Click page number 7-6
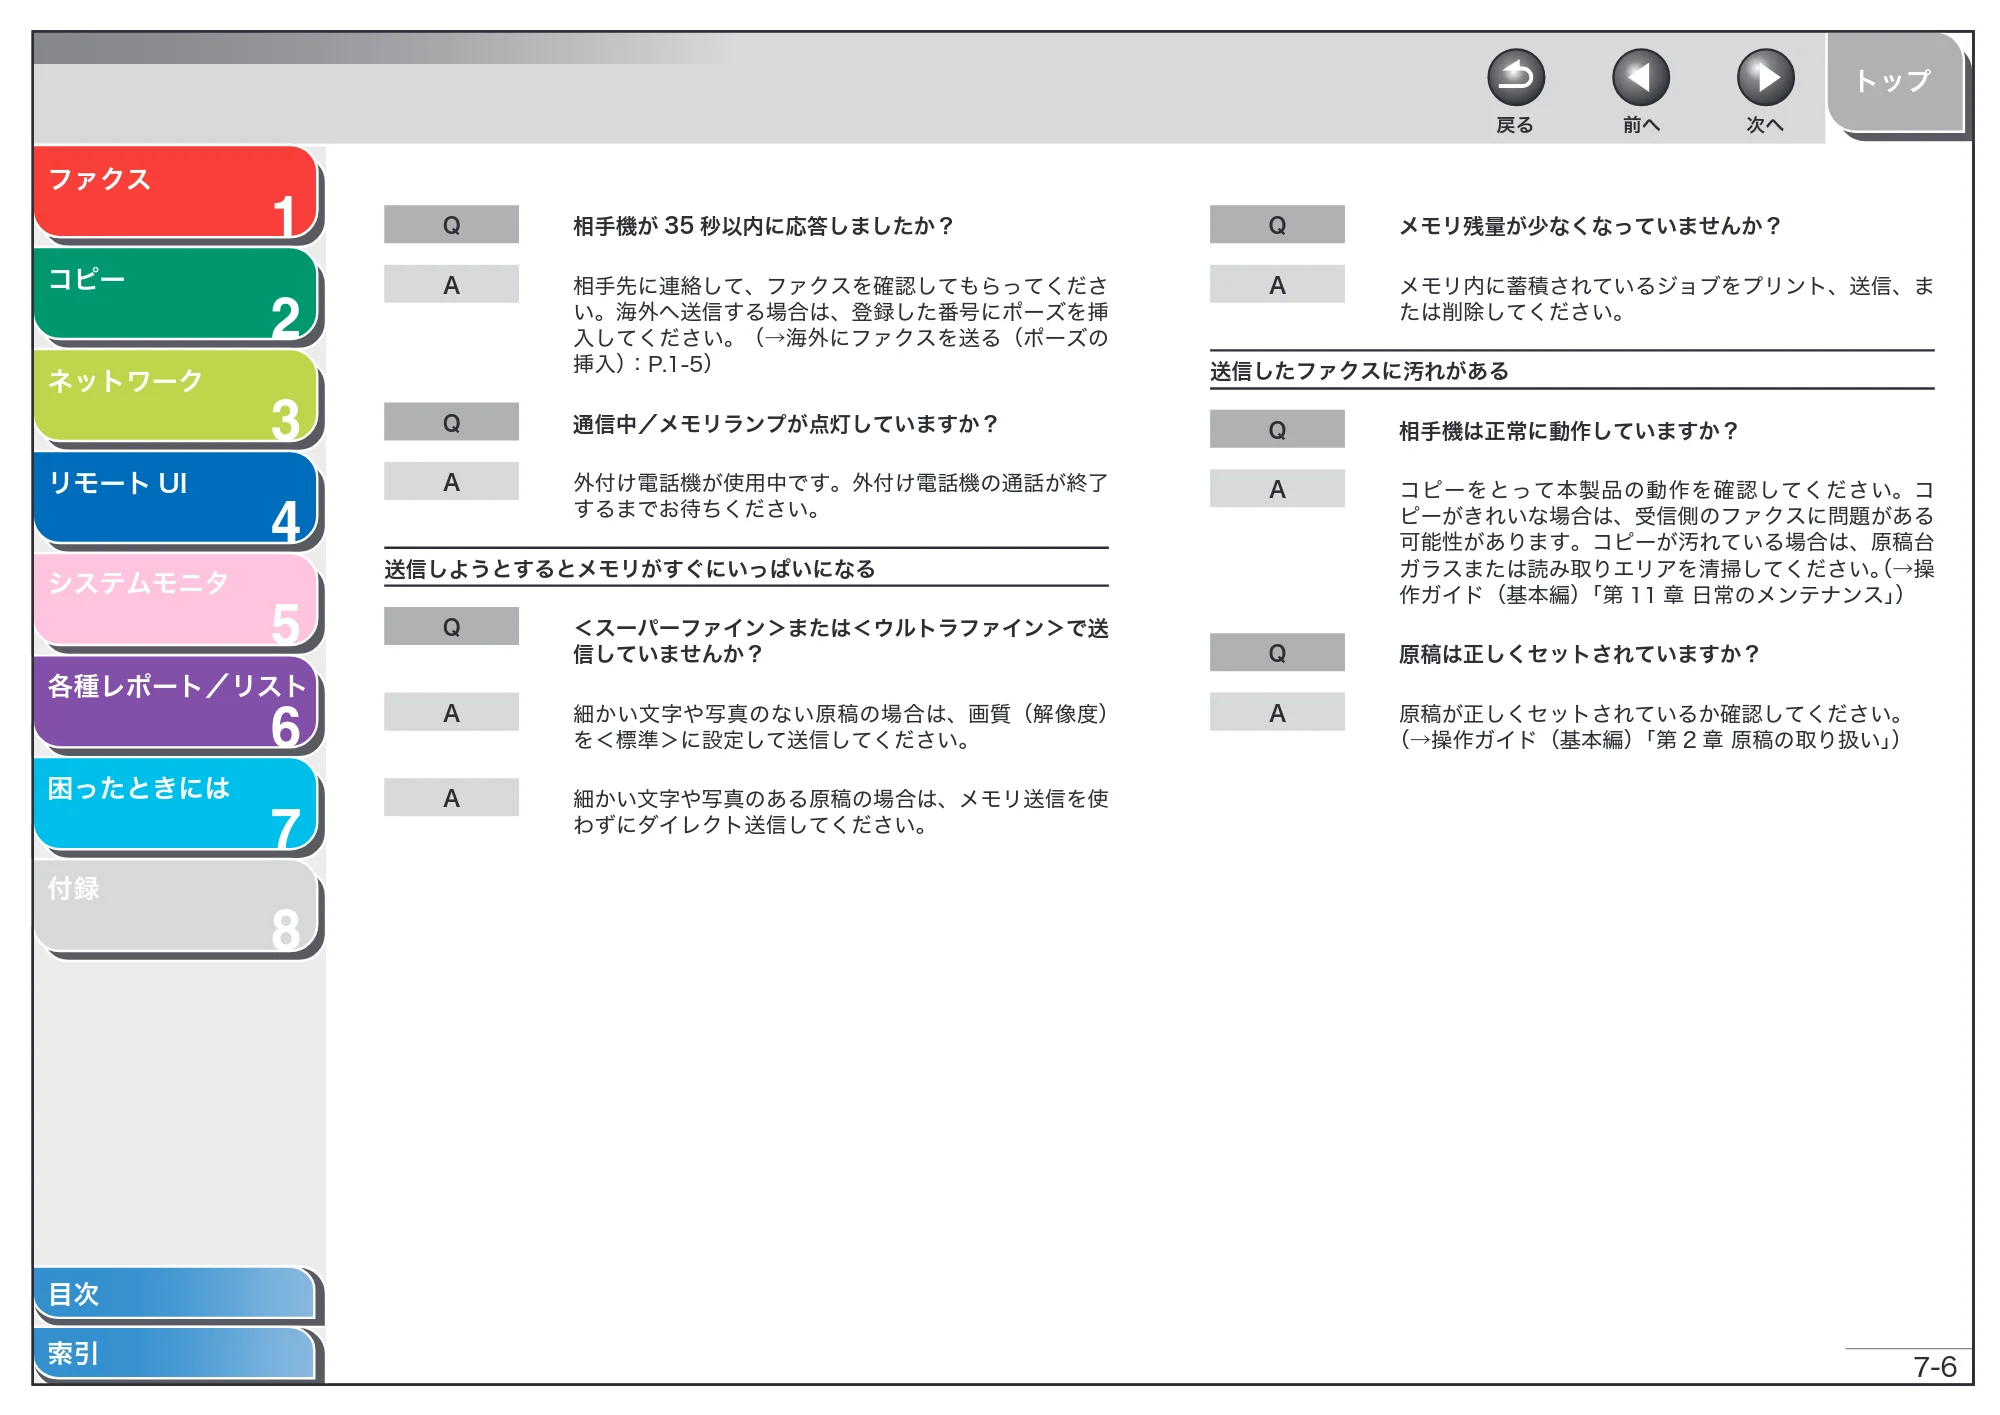The width and height of the screenshot is (2000, 1415). (x=1934, y=1367)
